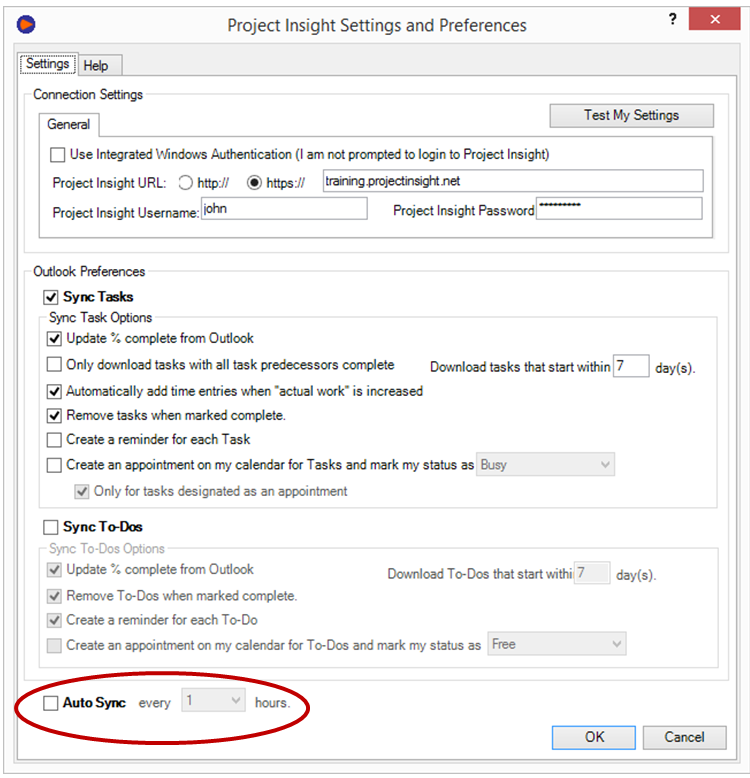Click the Download tasks start within days field
The image size is (750, 778).
point(631,366)
